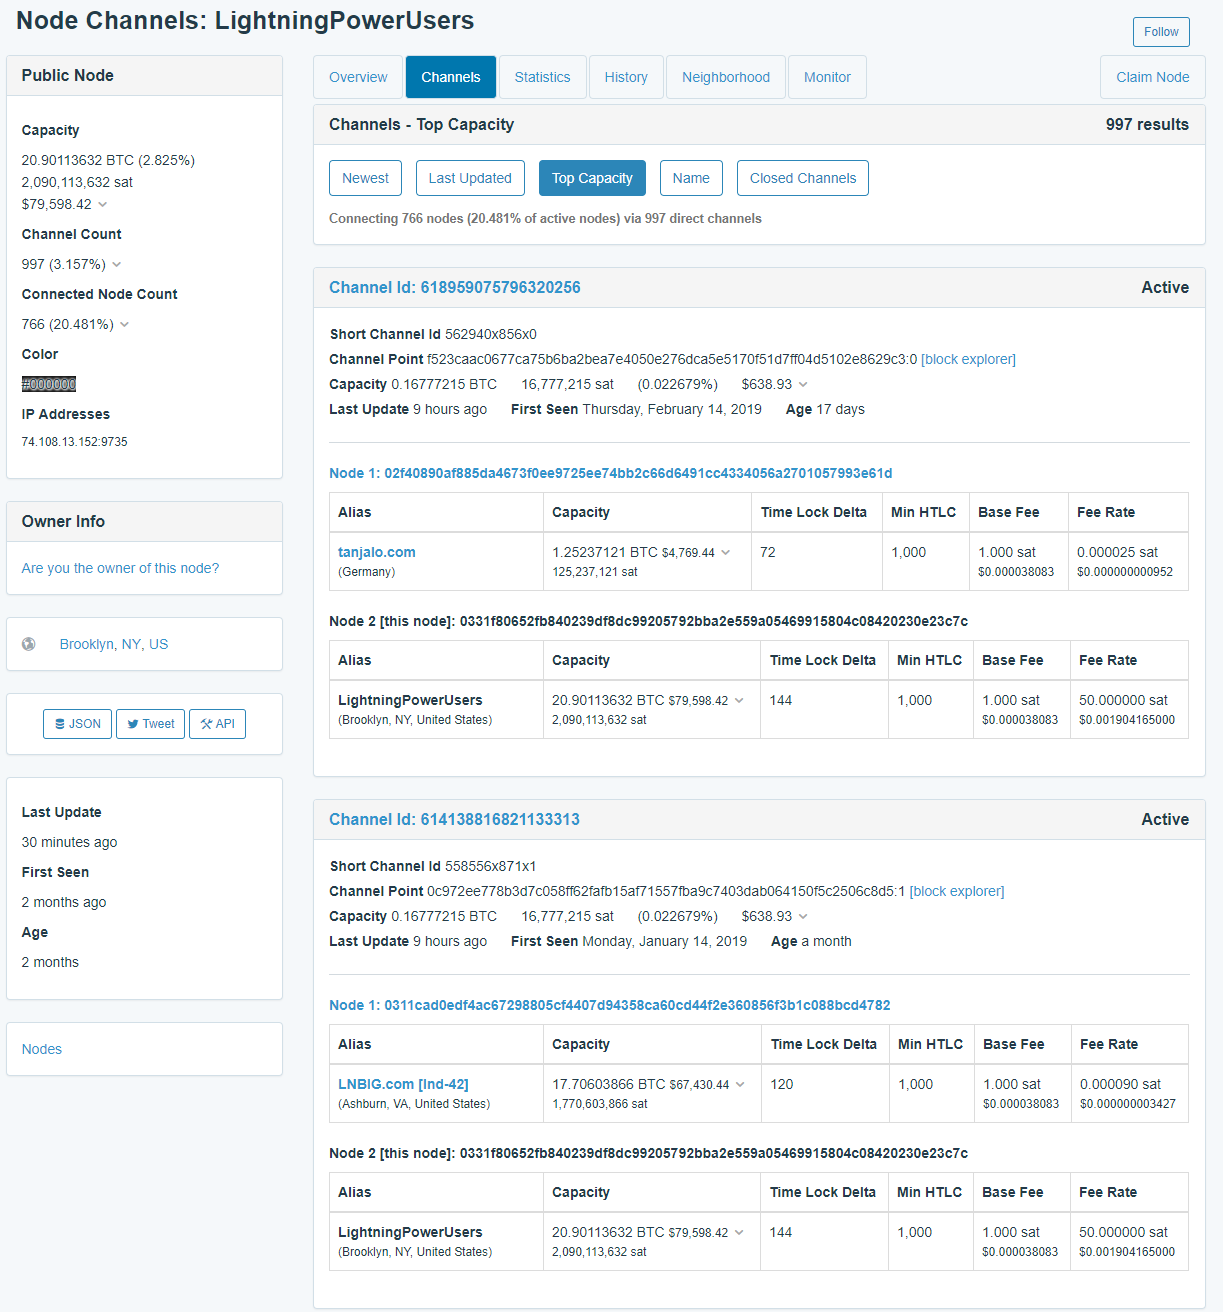This screenshot has width=1223, height=1312.
Task: Share node via Tweet button
Action: tap(150, 724)
